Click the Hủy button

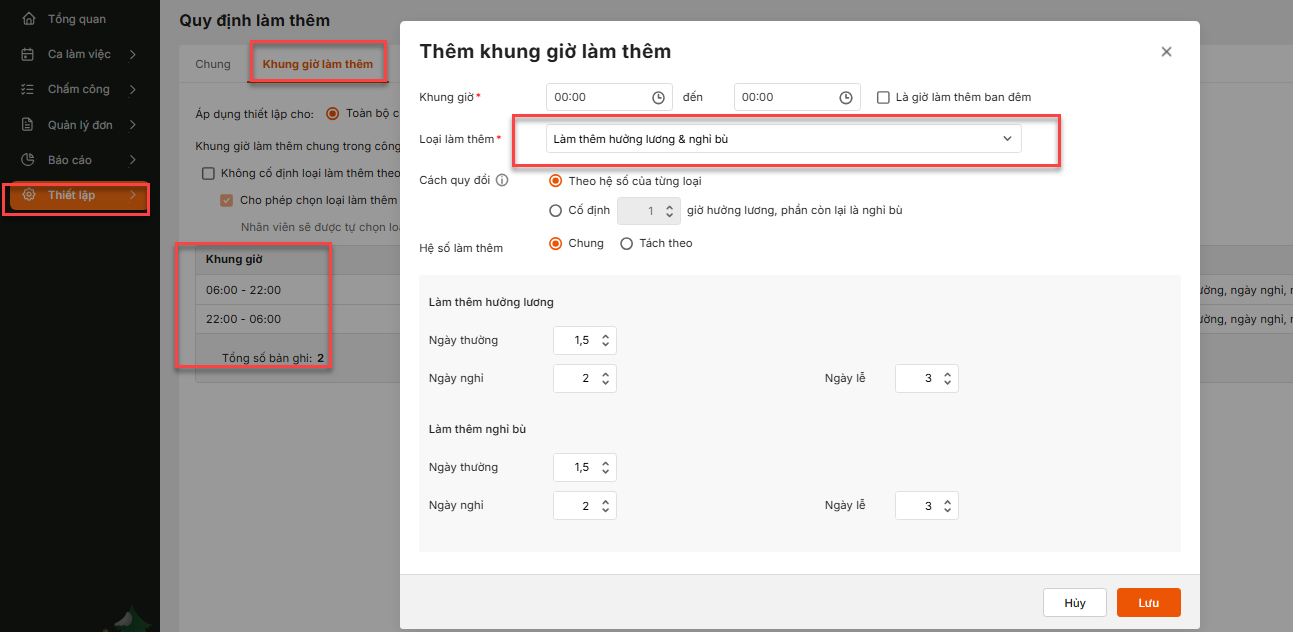pyautogui.click(x=1075, y=603)
